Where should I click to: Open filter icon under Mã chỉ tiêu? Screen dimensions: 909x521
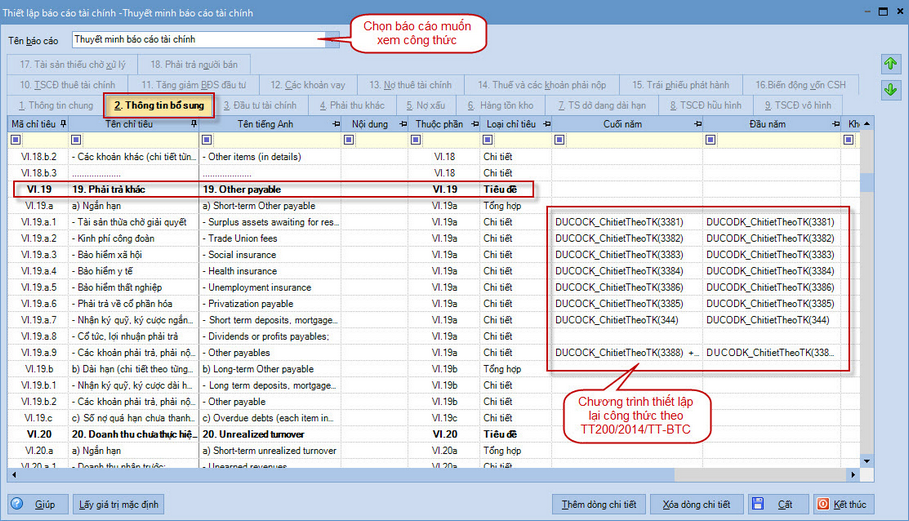pyautogui.click(x=16, y=140)
